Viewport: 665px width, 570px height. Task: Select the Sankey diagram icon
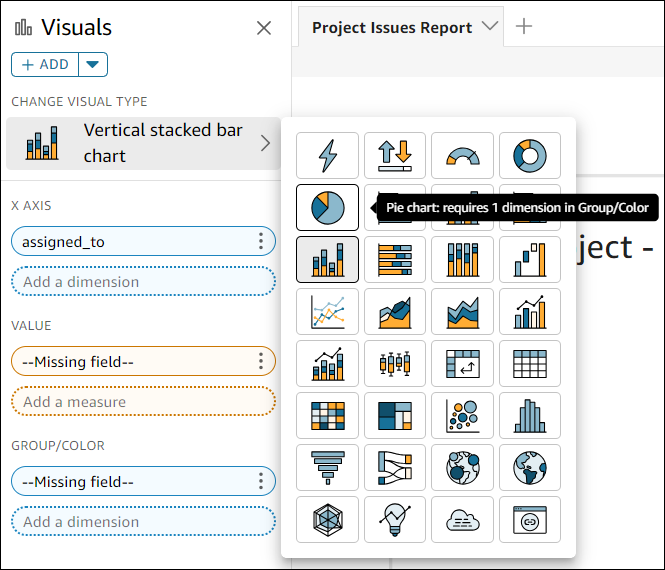[x=395, y=468]
